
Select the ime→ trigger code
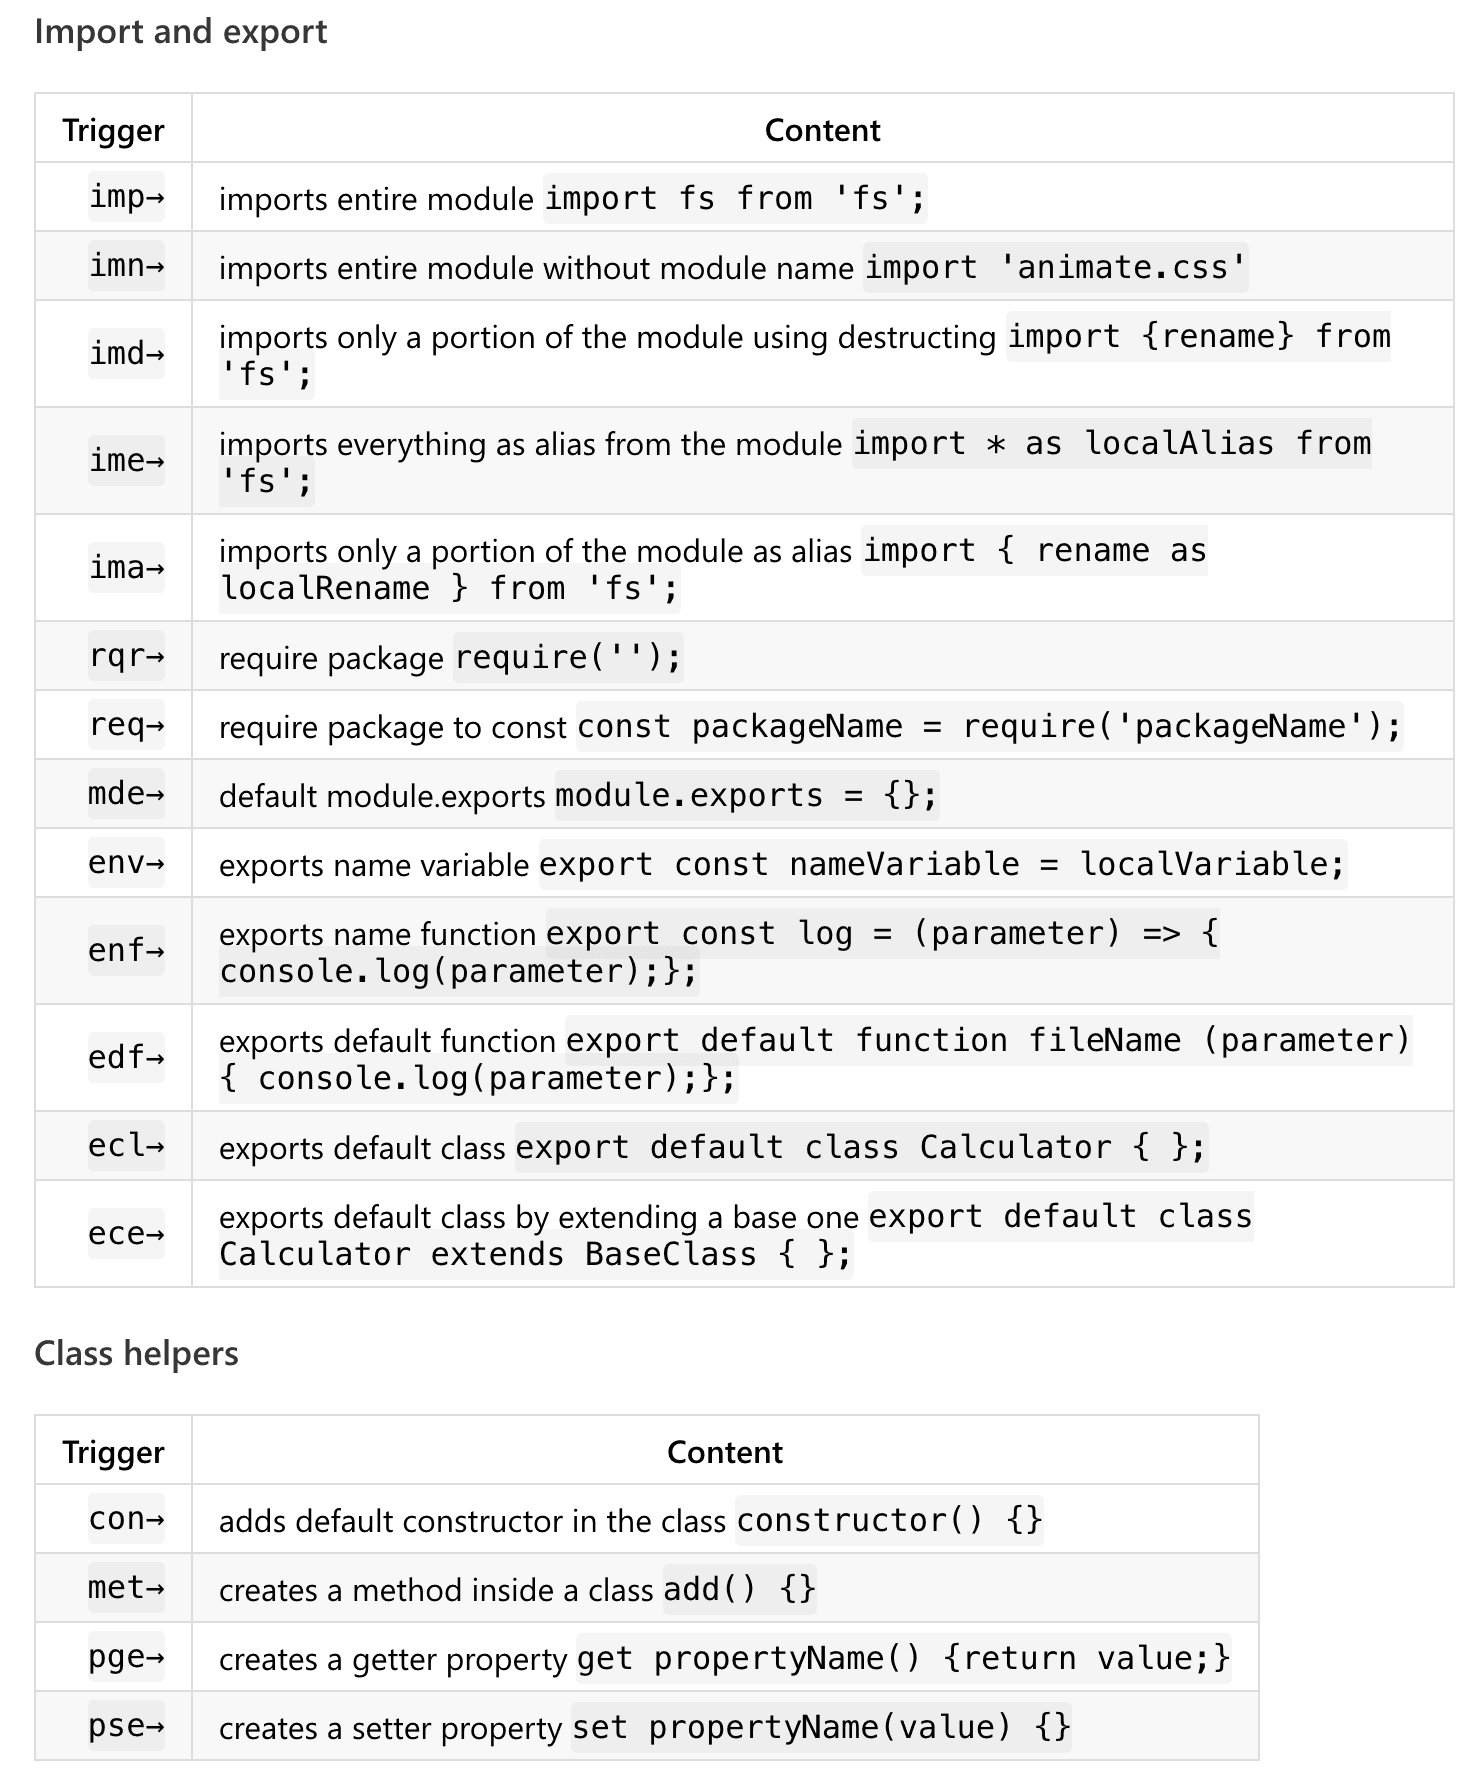click(x=126, y=461)
